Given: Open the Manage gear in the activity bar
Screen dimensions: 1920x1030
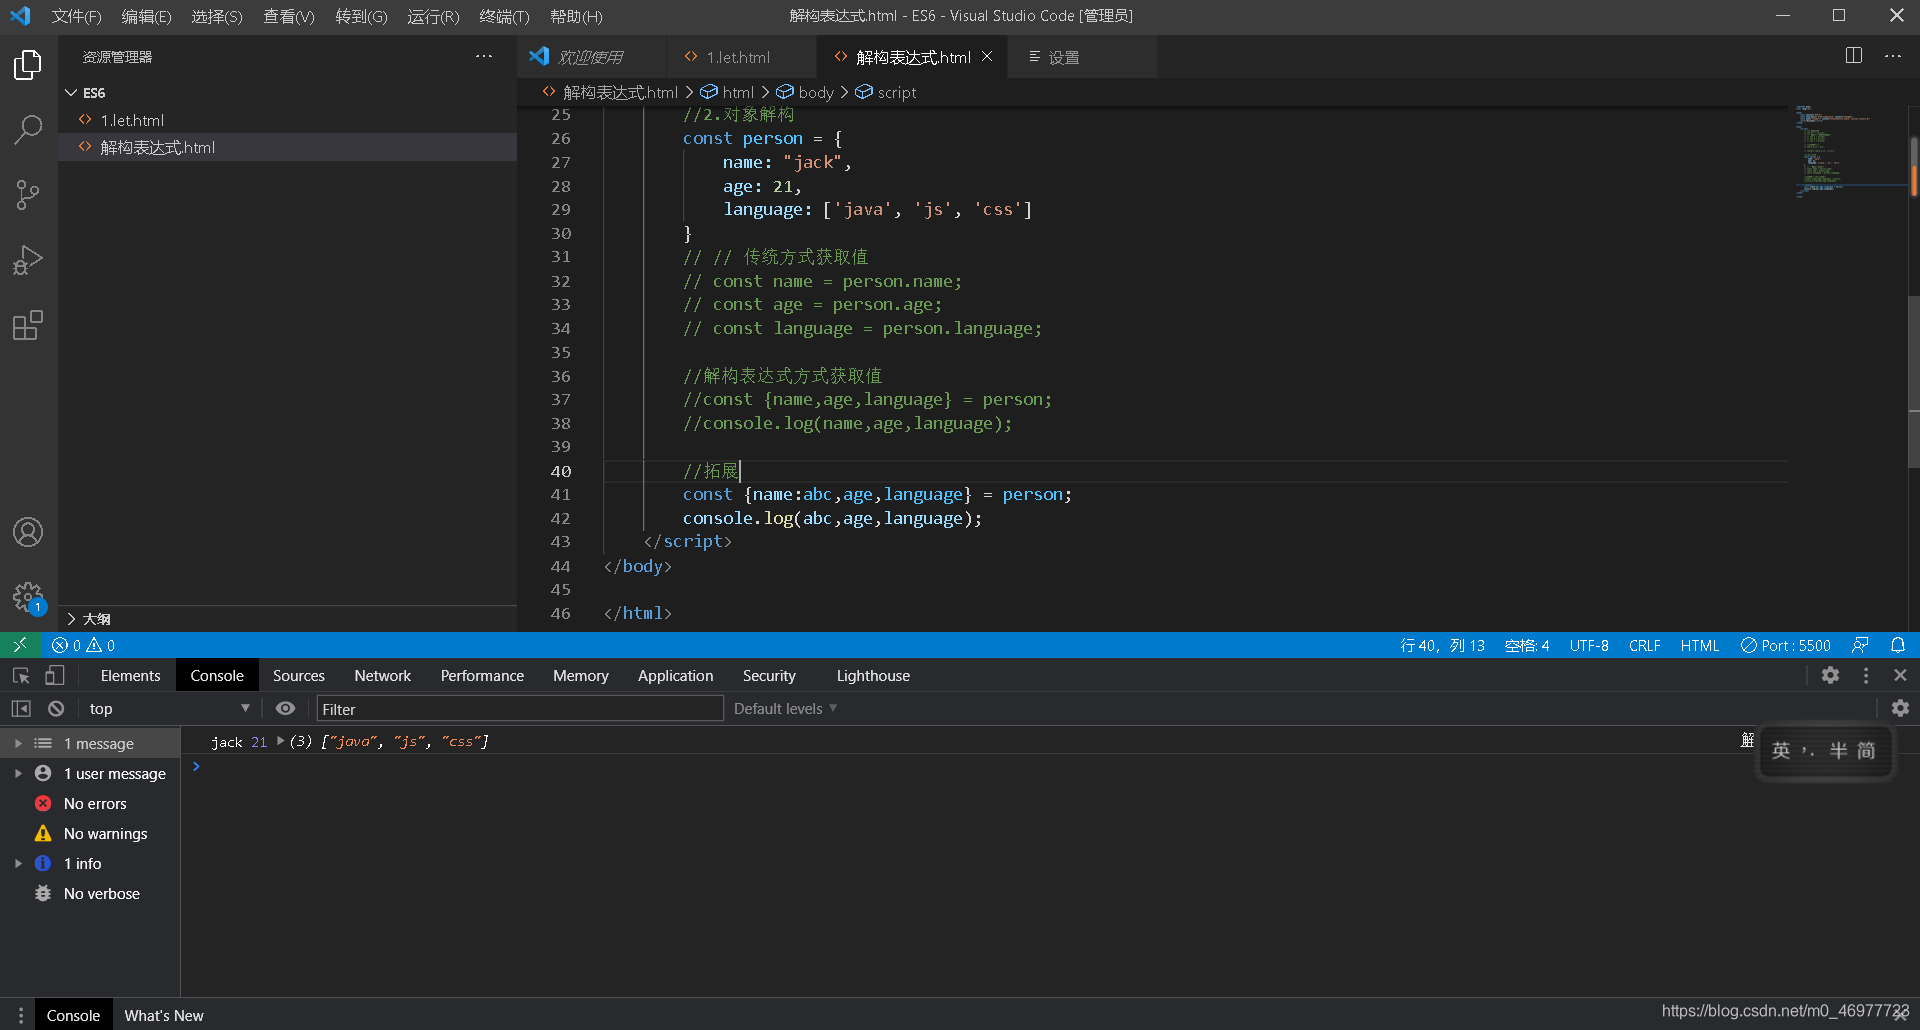Looking at the screenshot, I should [x=28, y=597].
